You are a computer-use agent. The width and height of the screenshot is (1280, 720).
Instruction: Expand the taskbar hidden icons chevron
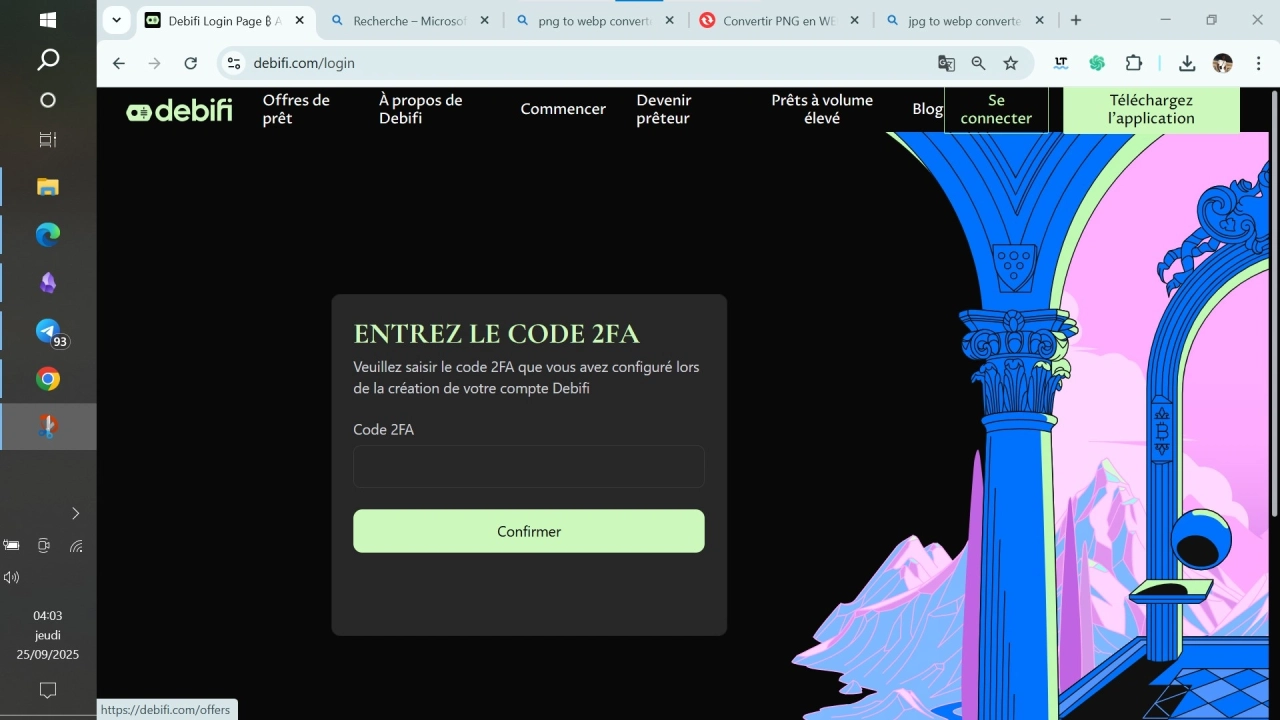[75, 513]
